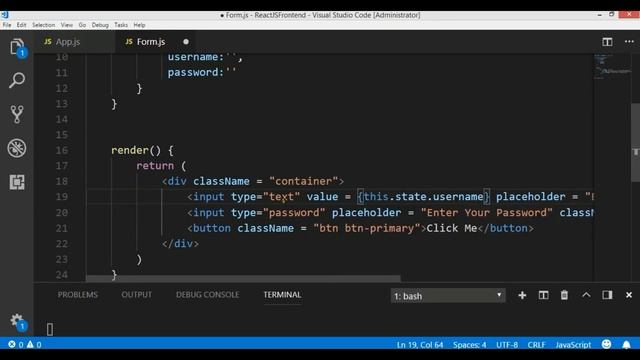This screenshot has width=640, height=360.
Task: Open the Debug view in activity bar
Action: 17,148
